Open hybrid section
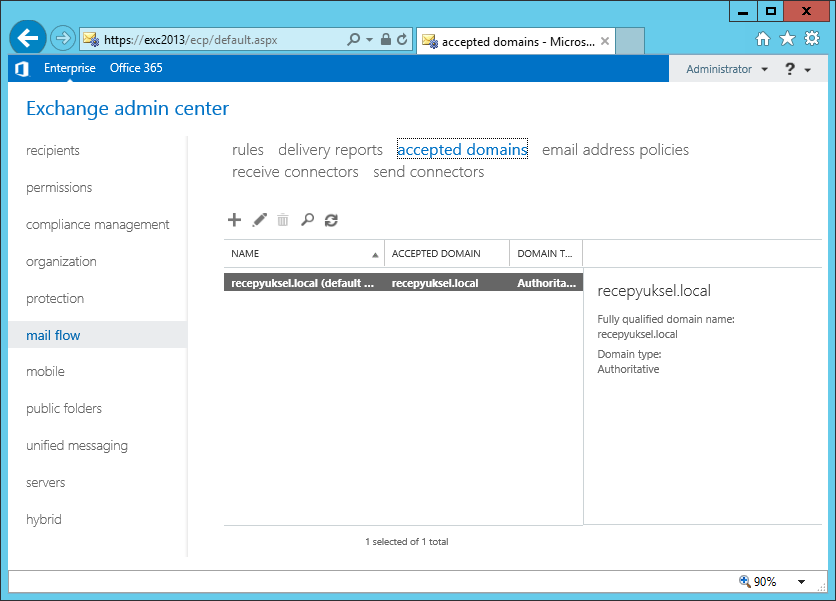The image size is (836, 601). (x=44, y=519)
